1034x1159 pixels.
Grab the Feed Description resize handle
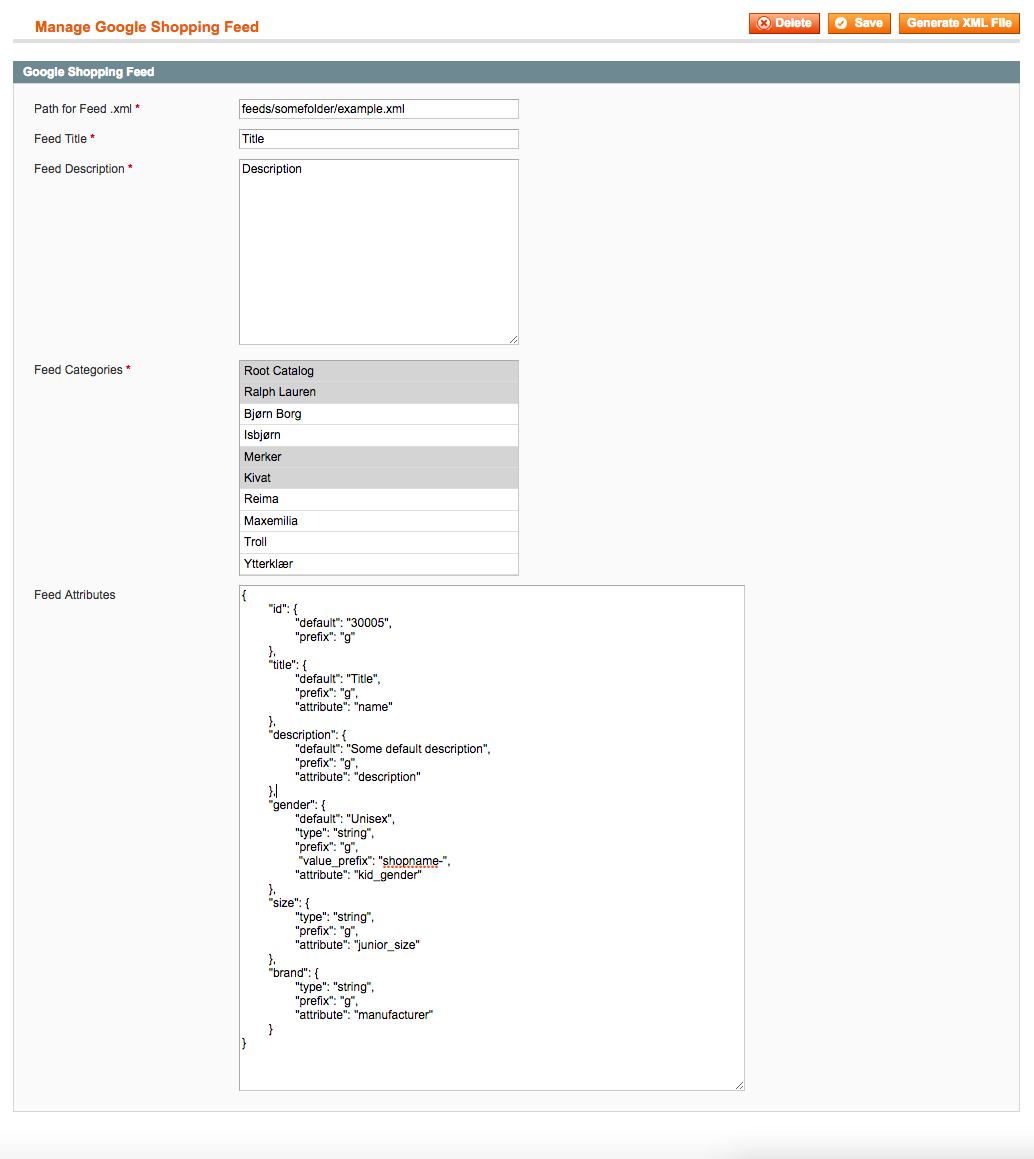tap(513, 340)
